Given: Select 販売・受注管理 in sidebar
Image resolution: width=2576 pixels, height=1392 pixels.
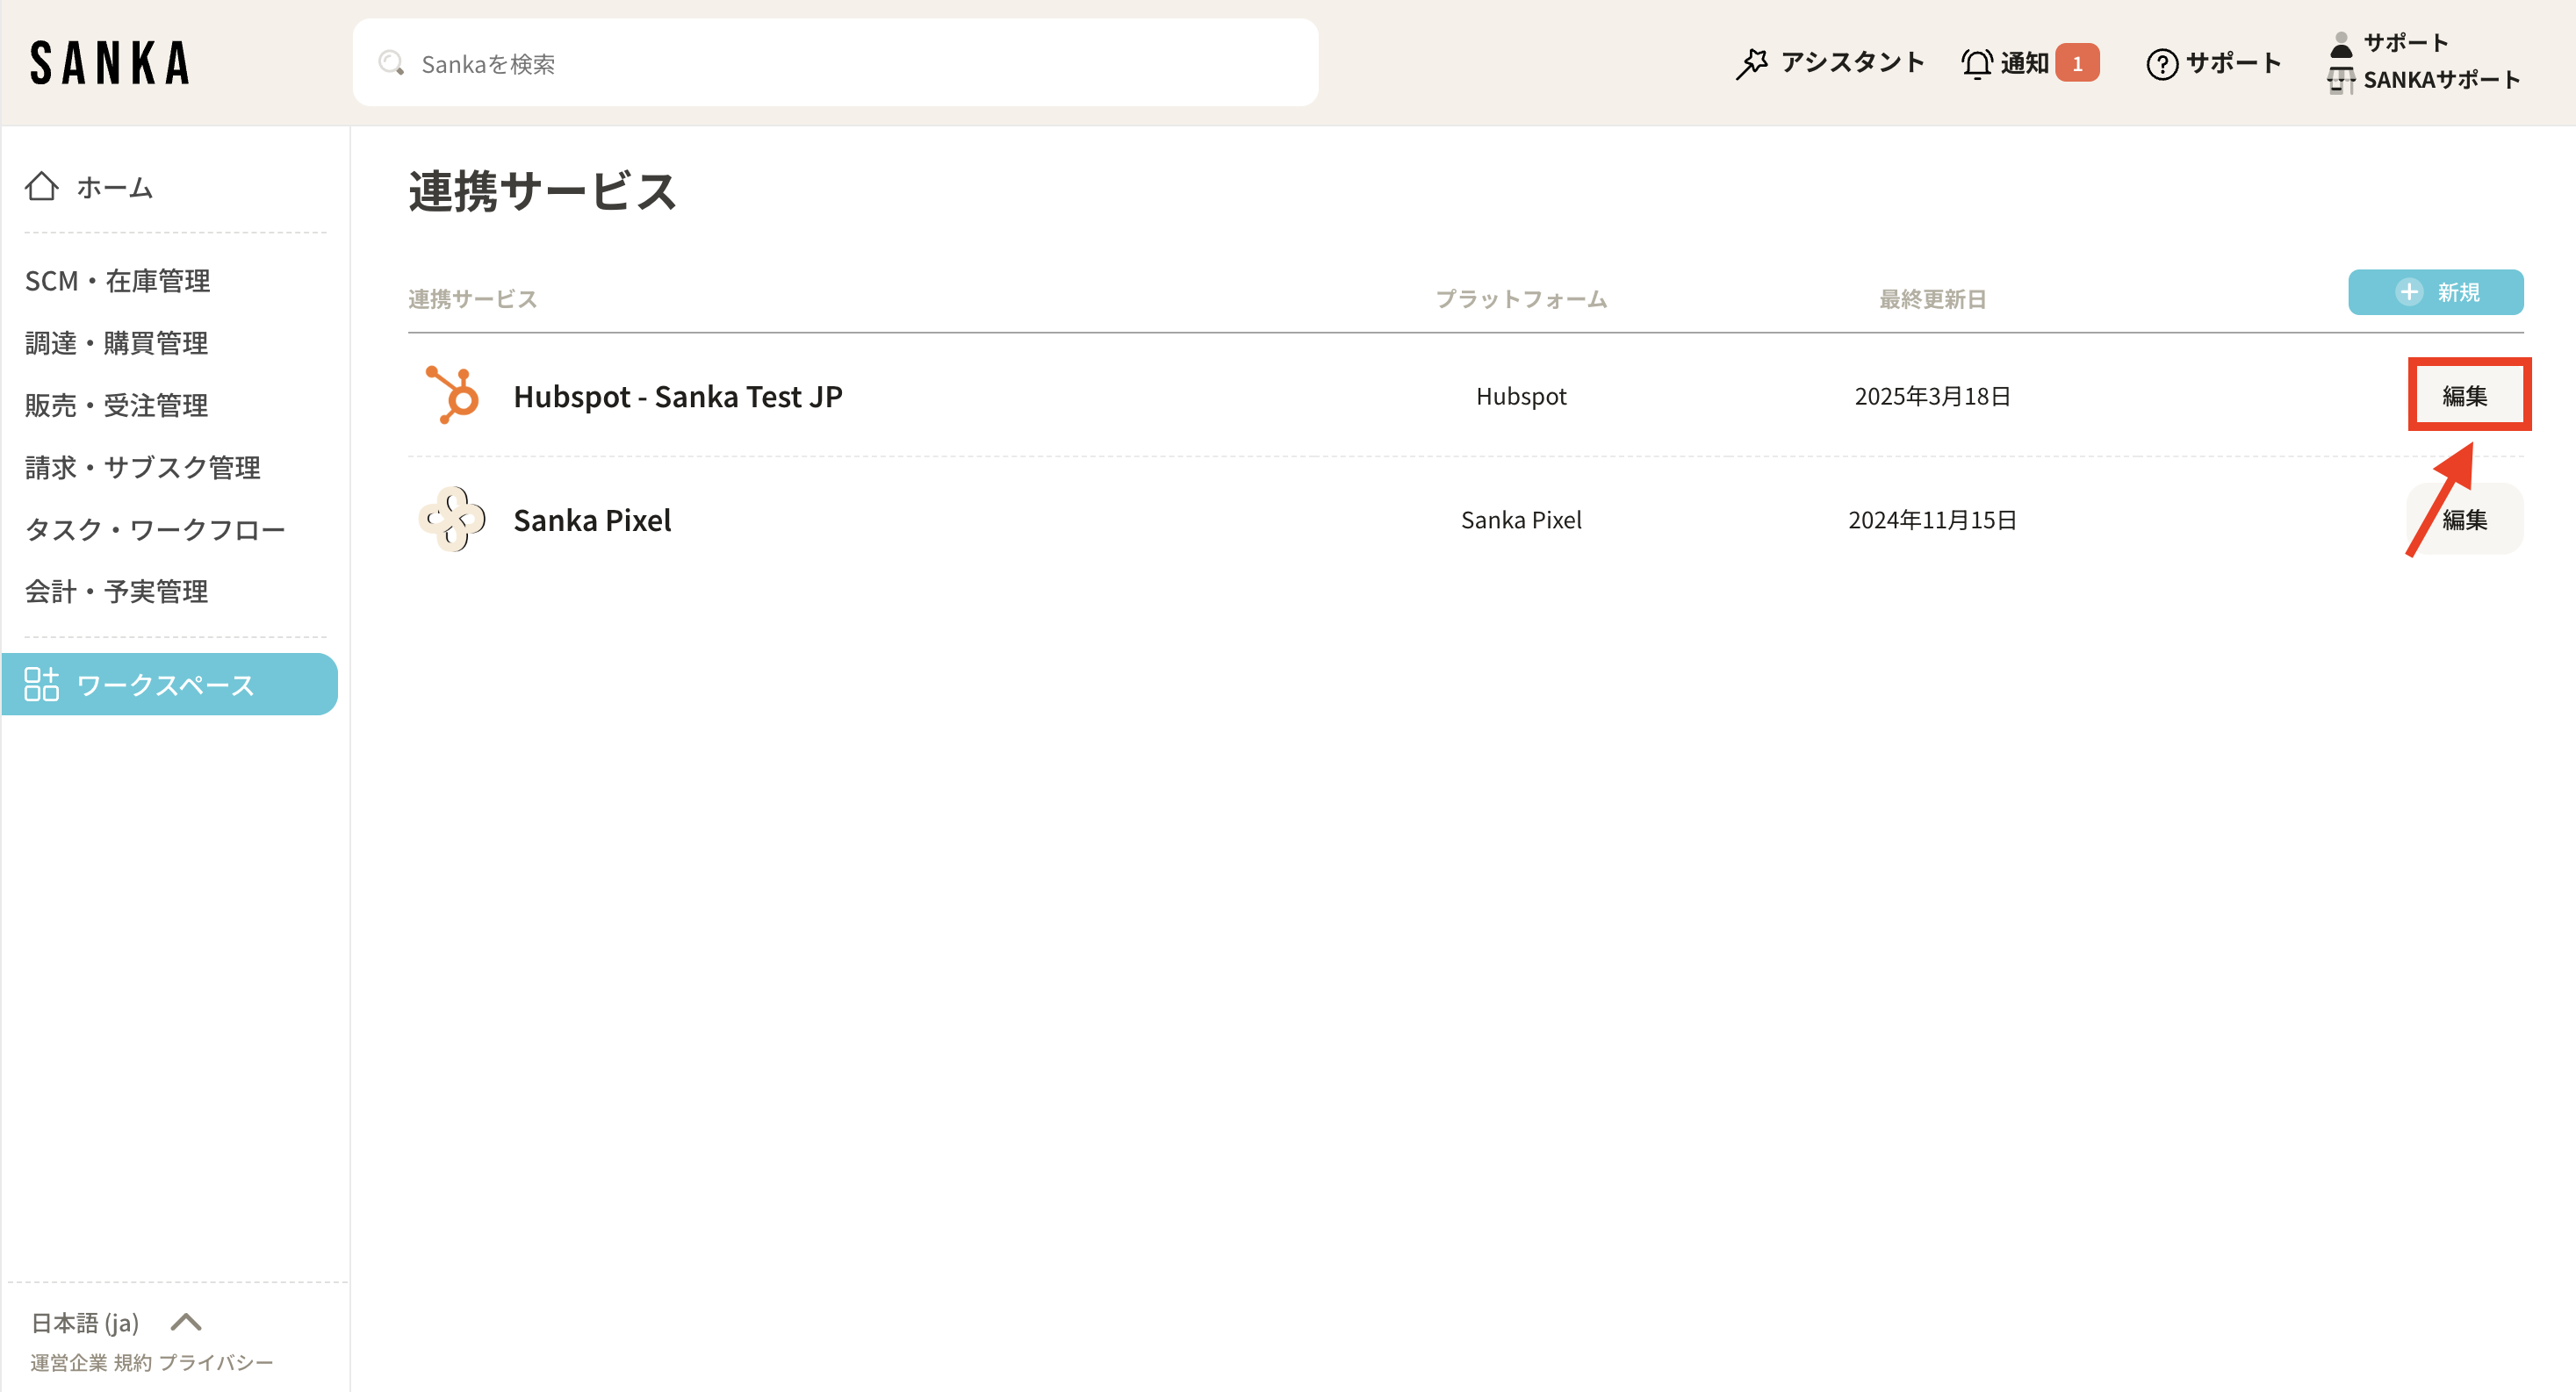Looking at the screenshot, I should pyautogui.click(x=117, y=405).
